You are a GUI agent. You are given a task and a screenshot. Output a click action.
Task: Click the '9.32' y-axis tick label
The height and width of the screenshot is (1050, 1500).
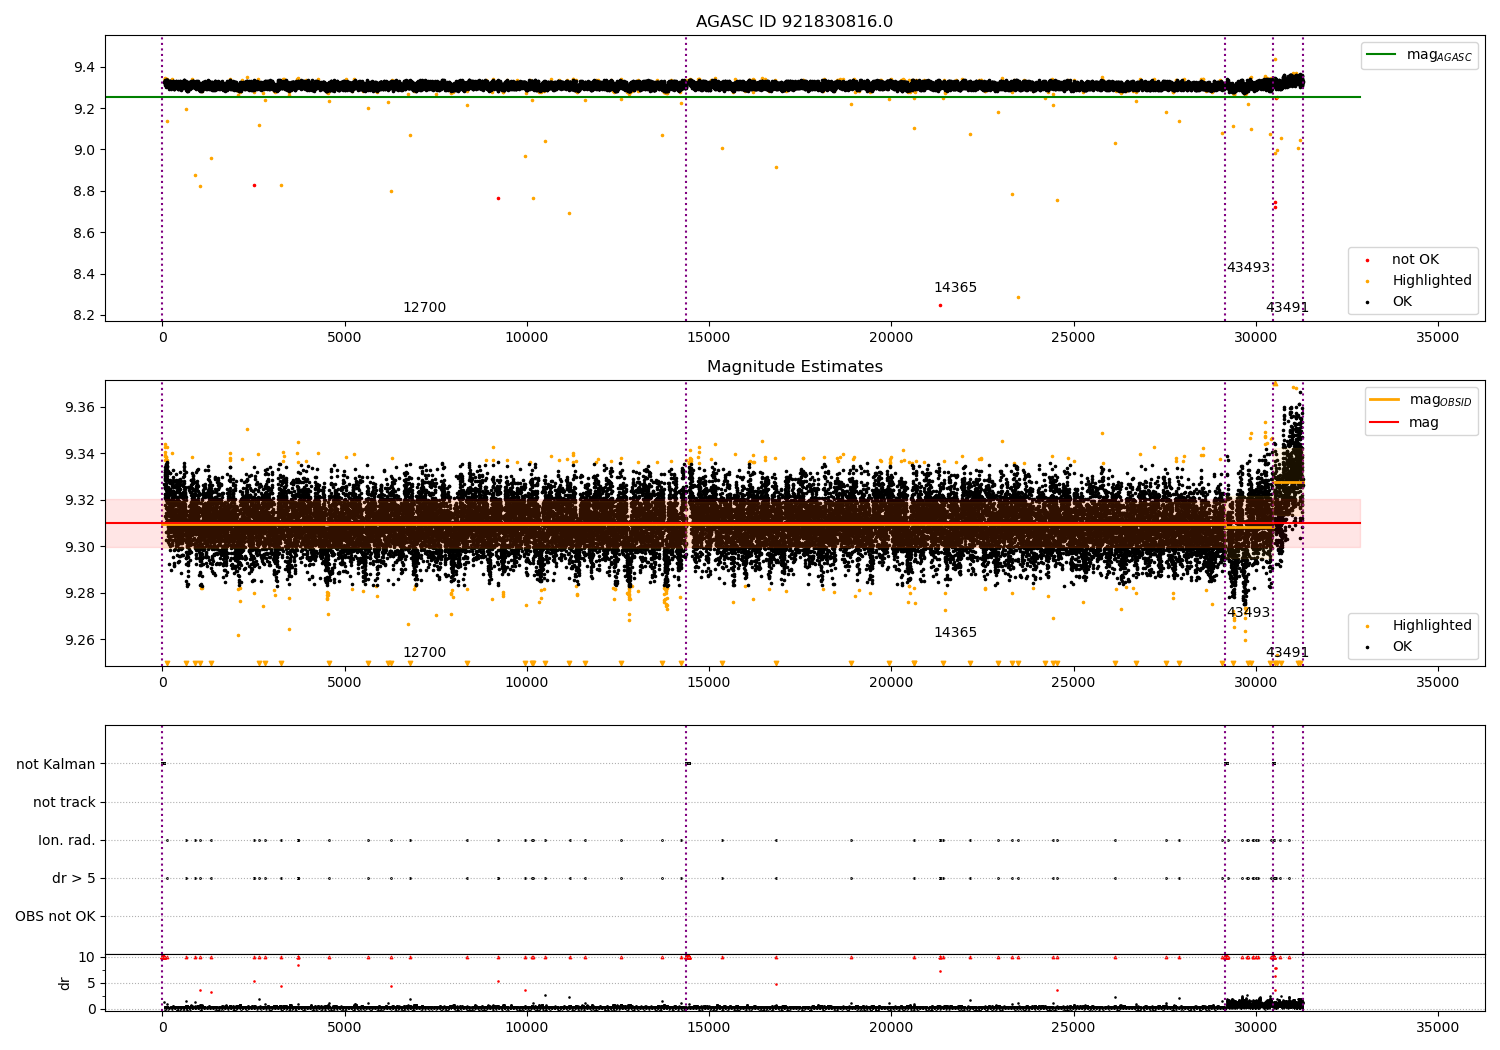click(x=81, y=500)
